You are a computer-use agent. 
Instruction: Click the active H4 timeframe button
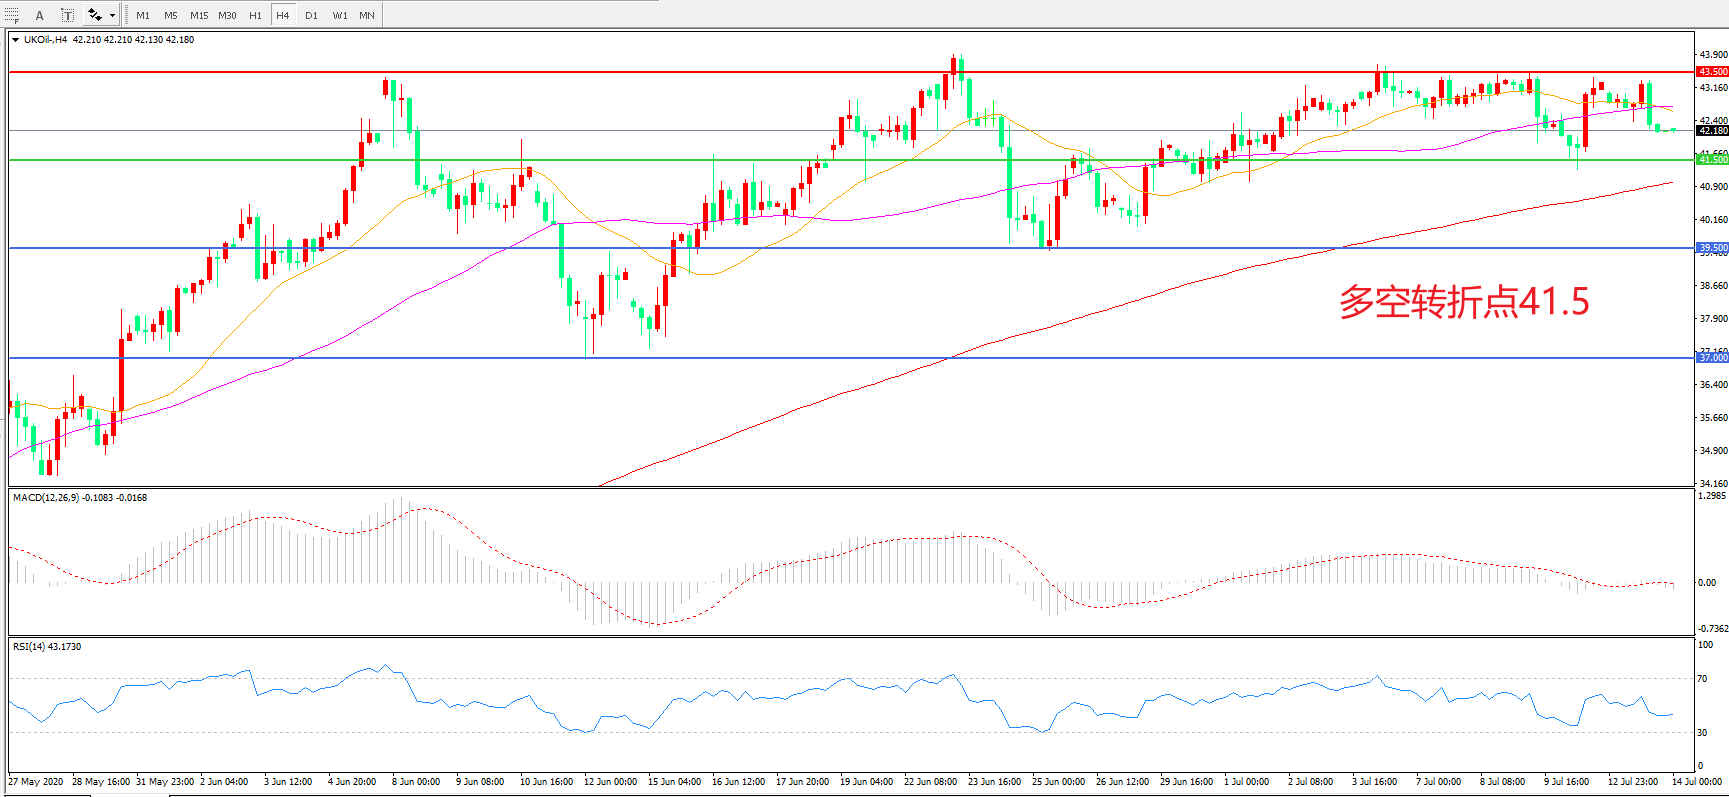[x=283, y=15]
